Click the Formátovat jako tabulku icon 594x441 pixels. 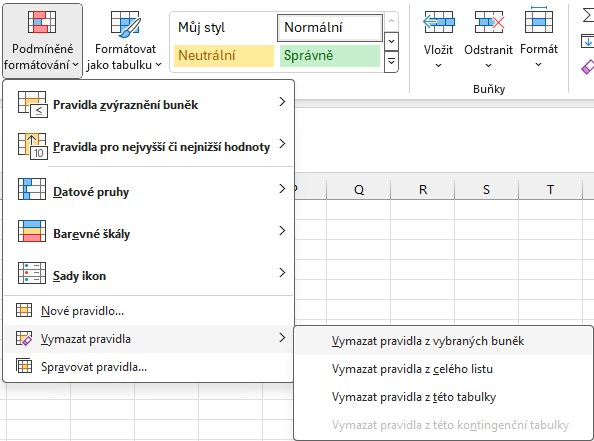click(x=125, y=24)
